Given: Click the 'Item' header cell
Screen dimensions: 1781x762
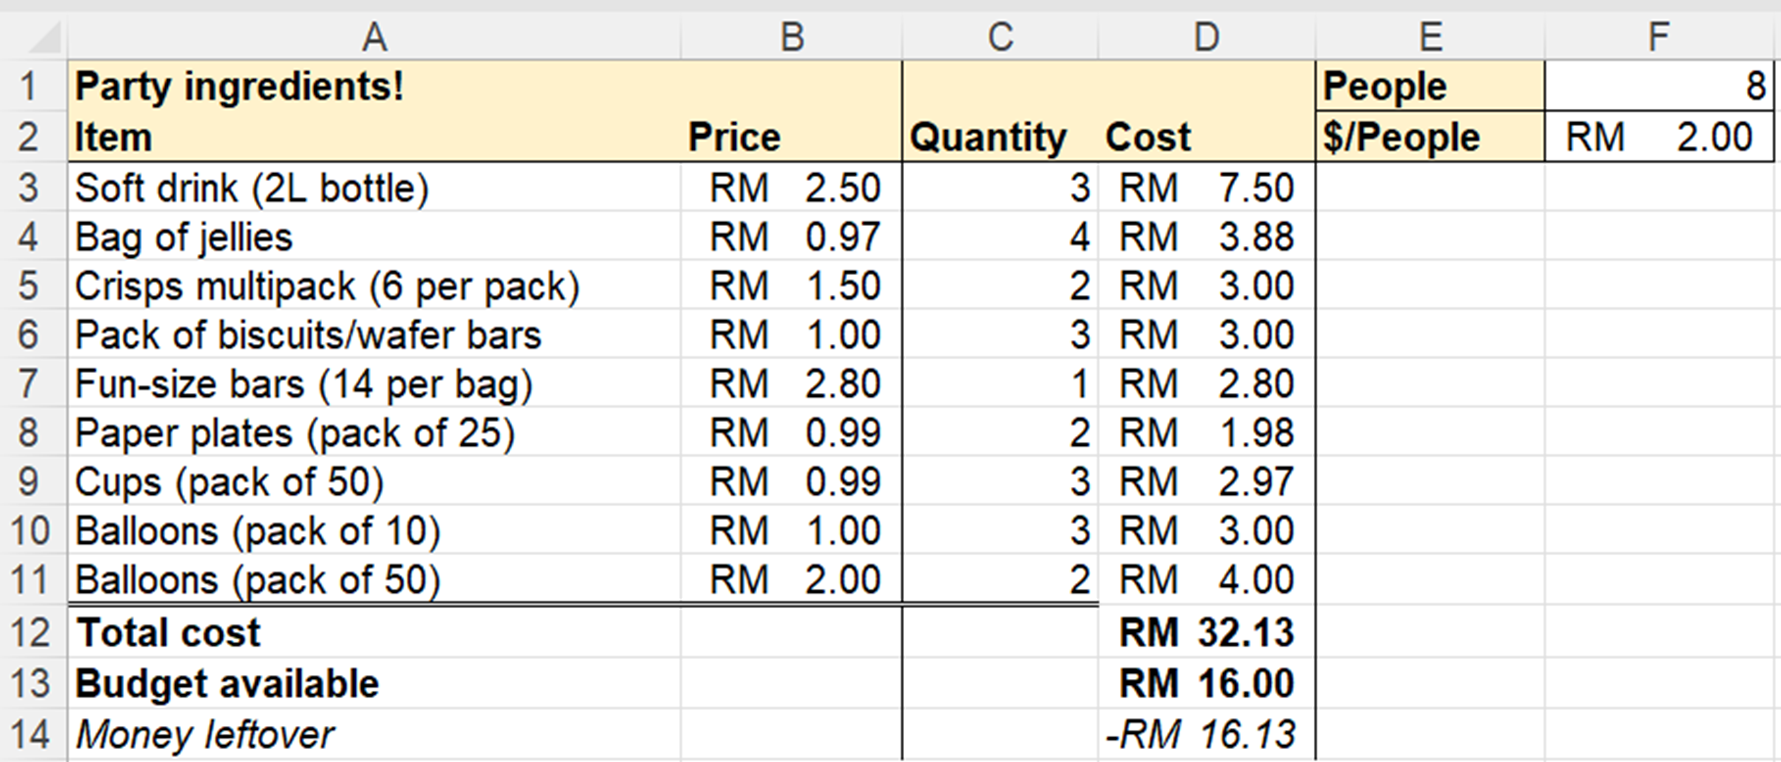Looking at the screenshot, I should tap(374, 137).
